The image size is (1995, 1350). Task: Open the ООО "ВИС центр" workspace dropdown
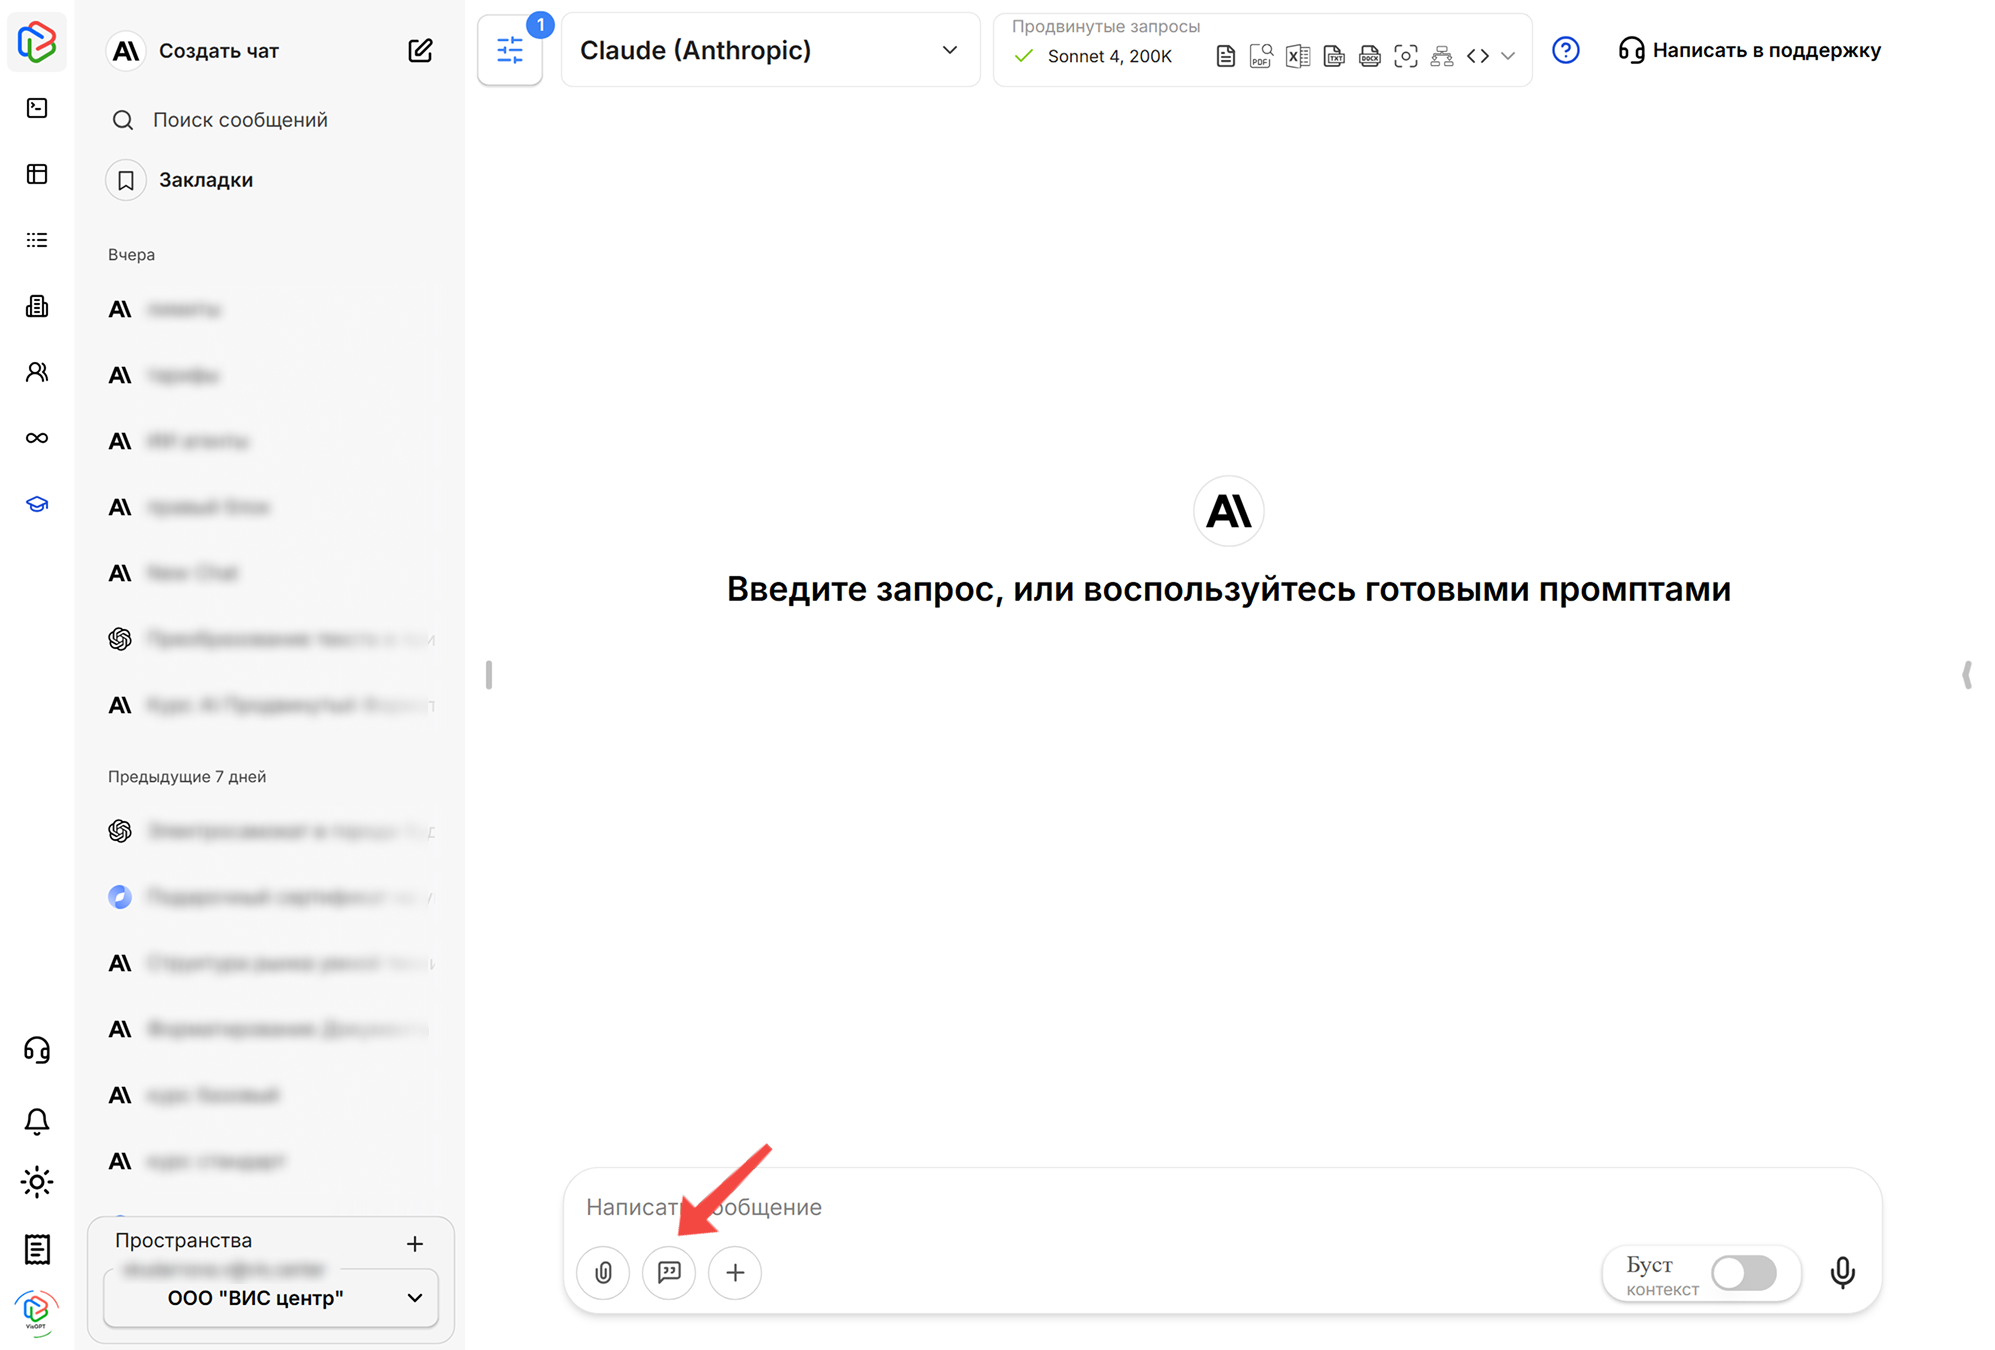point(271,1298)
